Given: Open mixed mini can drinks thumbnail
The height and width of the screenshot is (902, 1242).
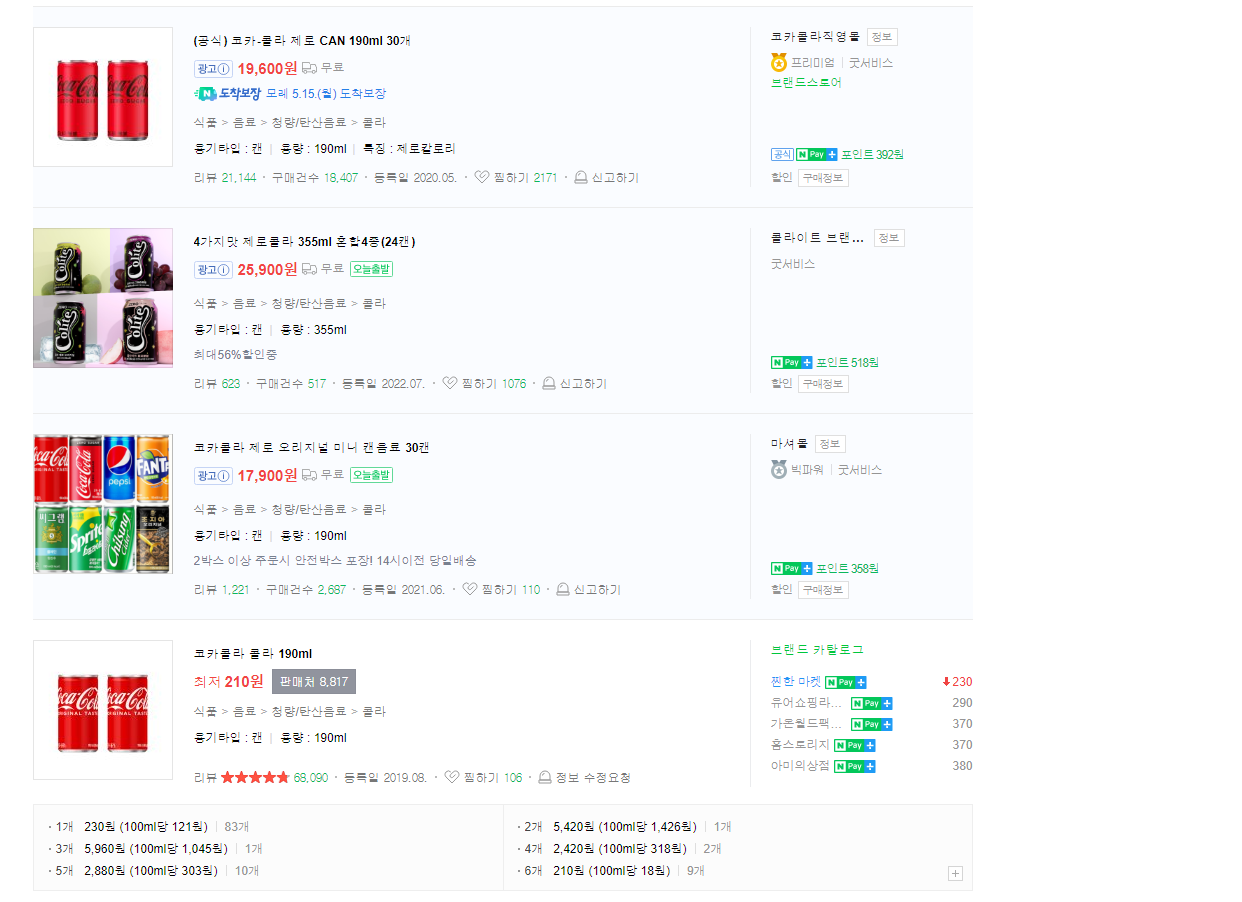Looking at the screenshot, I should [103, 504].
